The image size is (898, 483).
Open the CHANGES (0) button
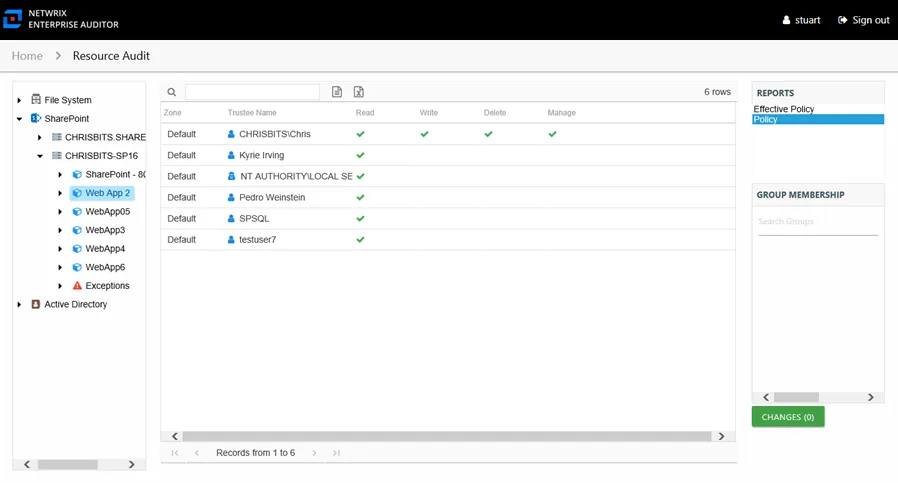(787, 417)
